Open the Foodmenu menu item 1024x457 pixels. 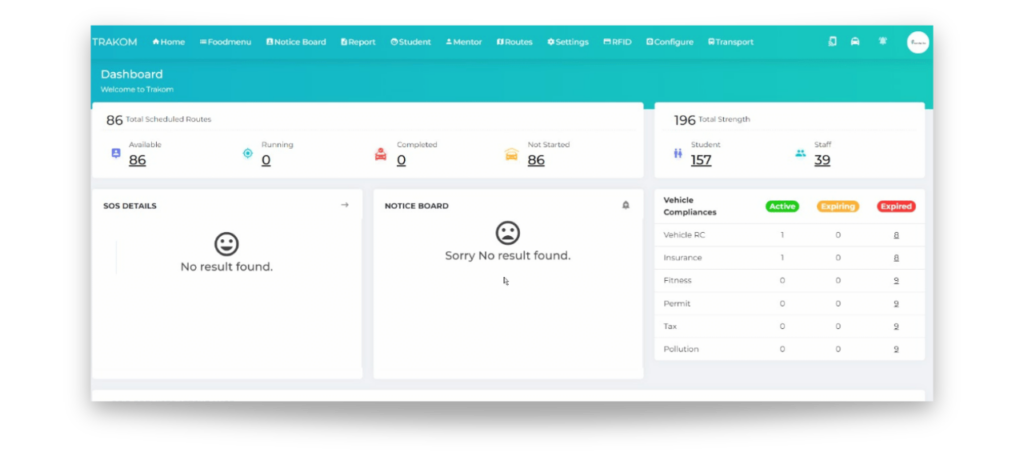point(225,42)
